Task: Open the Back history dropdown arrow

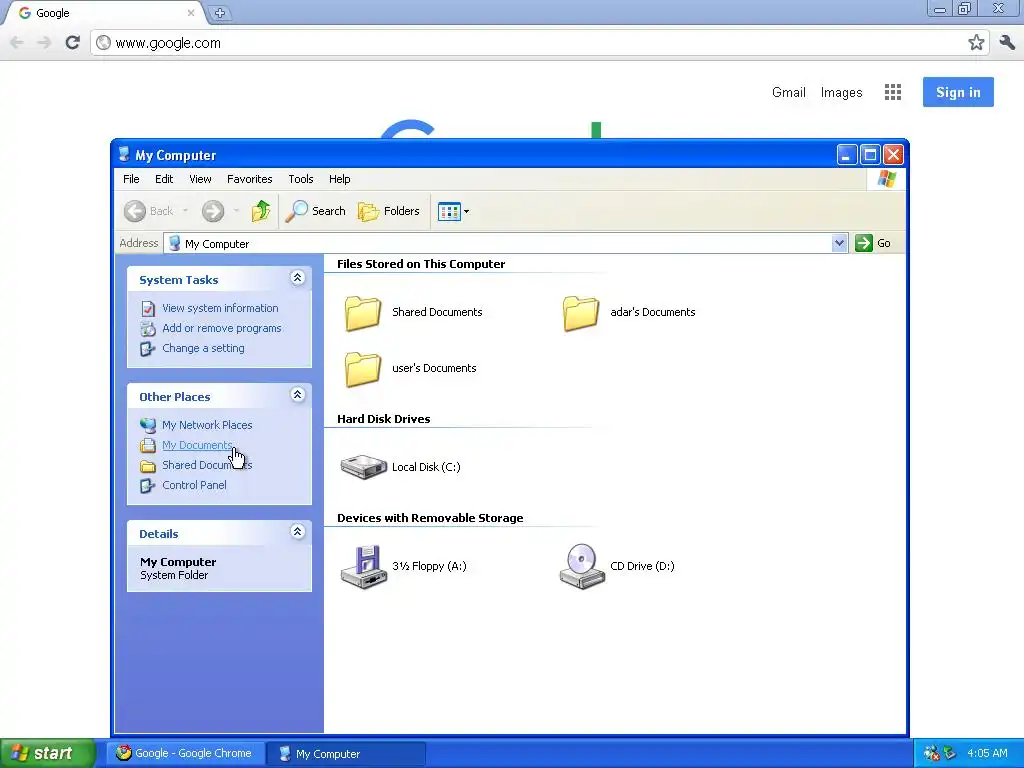Action: pos(185,211)
